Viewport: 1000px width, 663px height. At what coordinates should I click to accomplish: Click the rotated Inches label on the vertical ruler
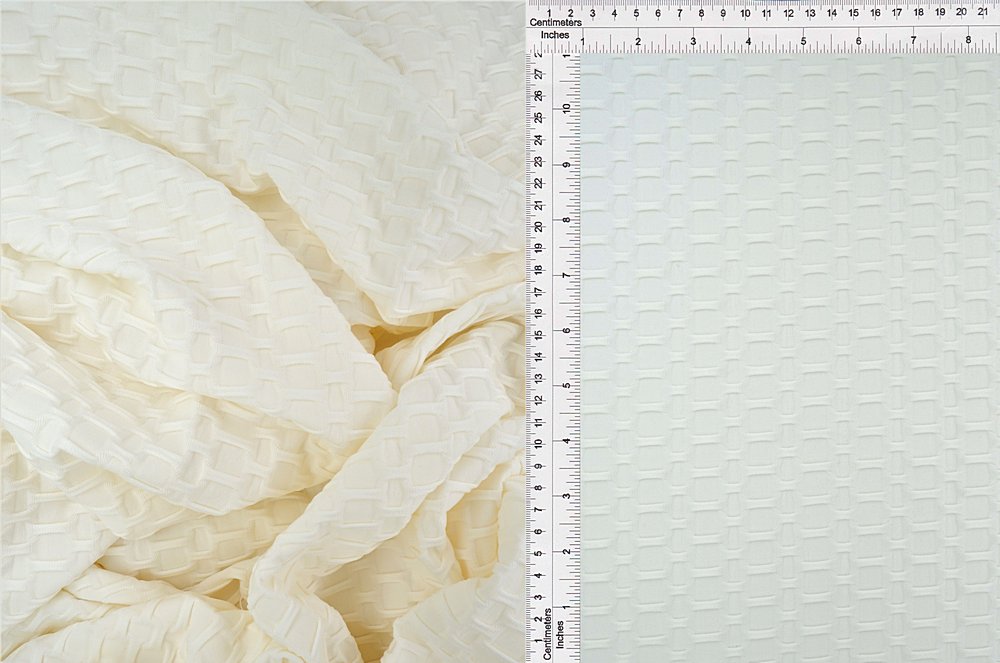tap(560, 634)
